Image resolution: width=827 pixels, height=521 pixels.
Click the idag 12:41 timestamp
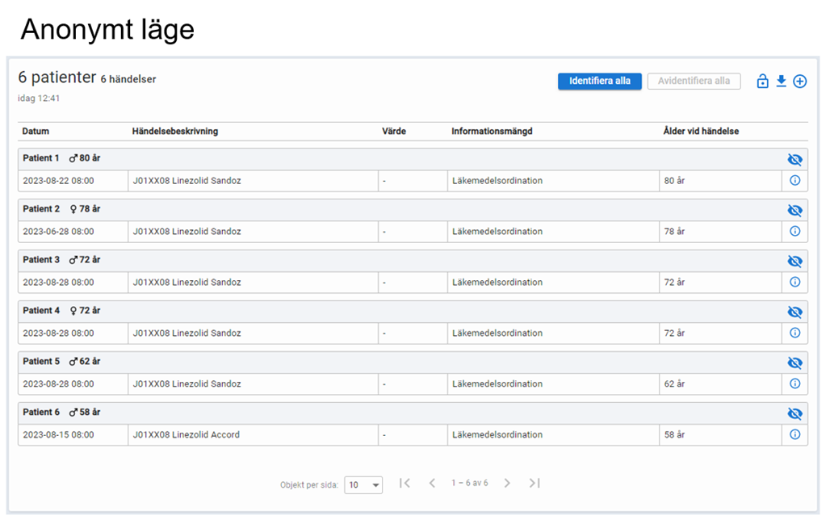tap(39, 99)
